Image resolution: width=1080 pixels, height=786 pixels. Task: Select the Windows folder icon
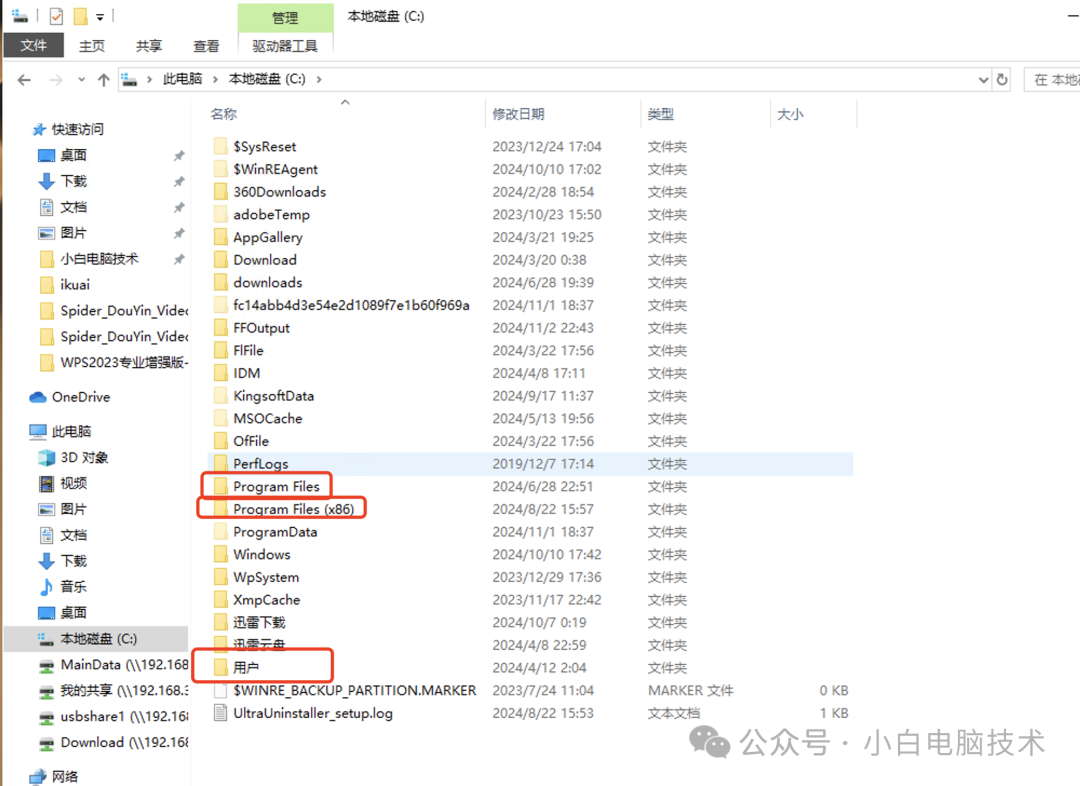[220, 555]
